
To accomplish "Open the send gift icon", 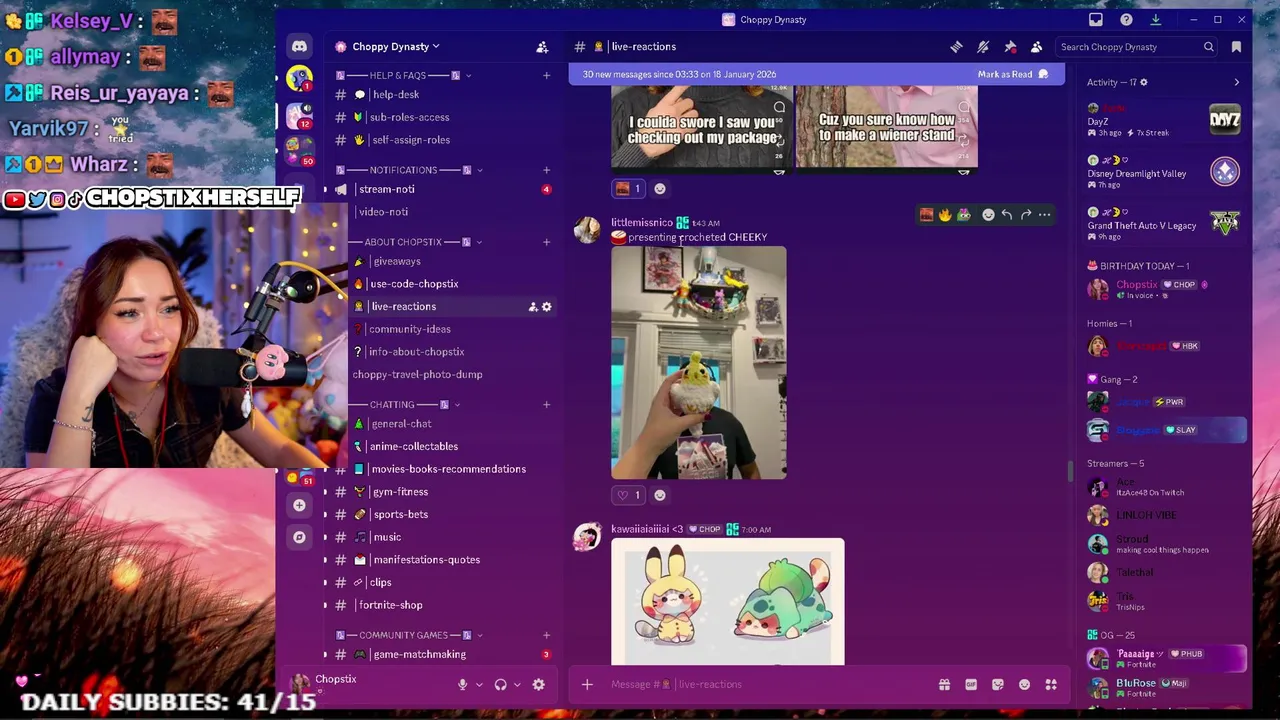I will (x=944, y=684).
